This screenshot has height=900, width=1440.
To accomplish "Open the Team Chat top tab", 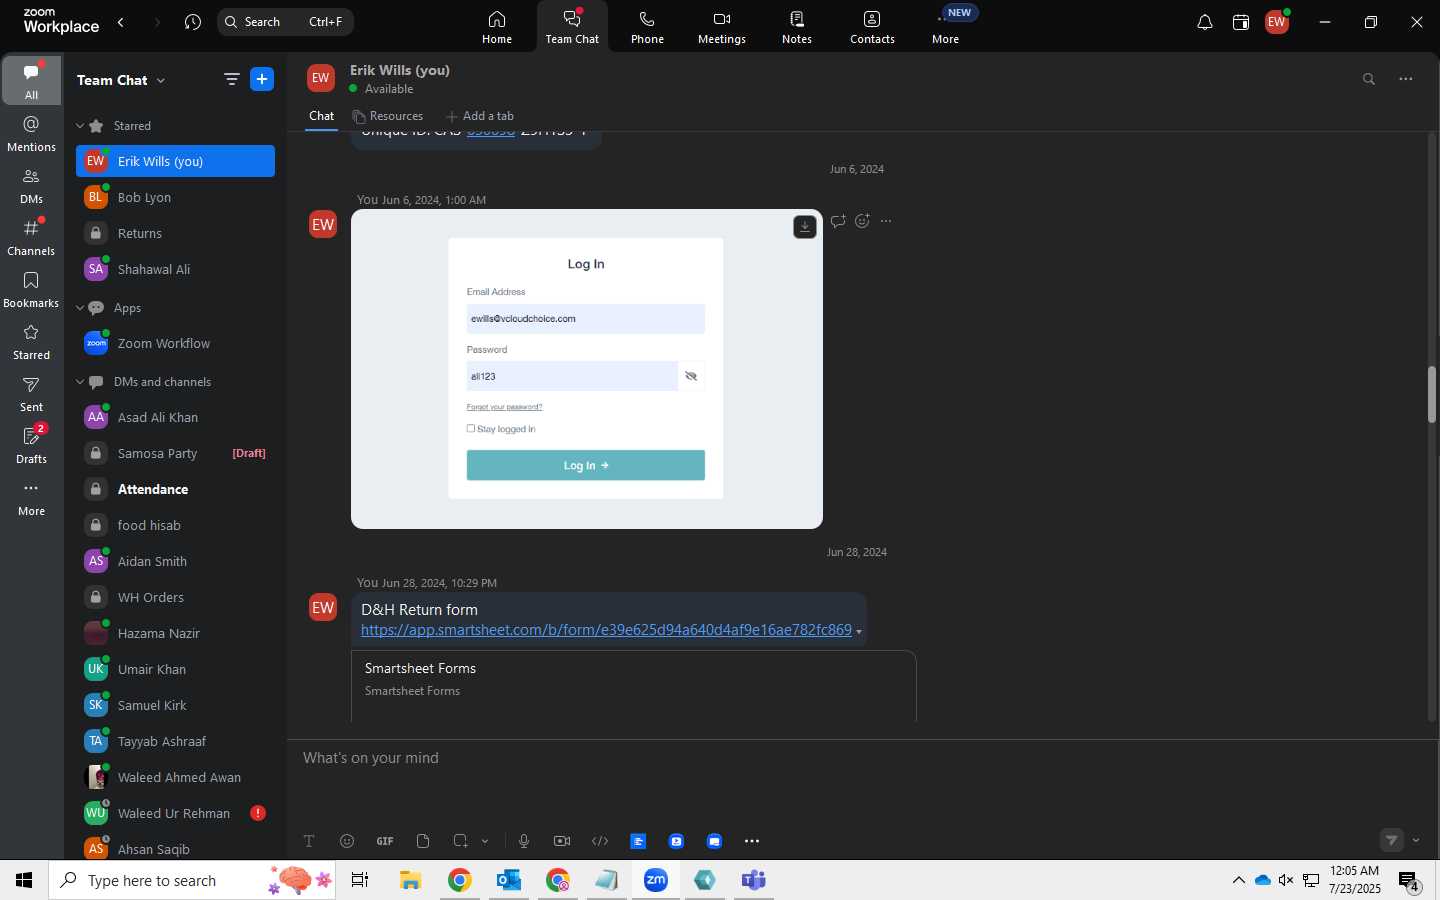I will [x=572, y=27].
